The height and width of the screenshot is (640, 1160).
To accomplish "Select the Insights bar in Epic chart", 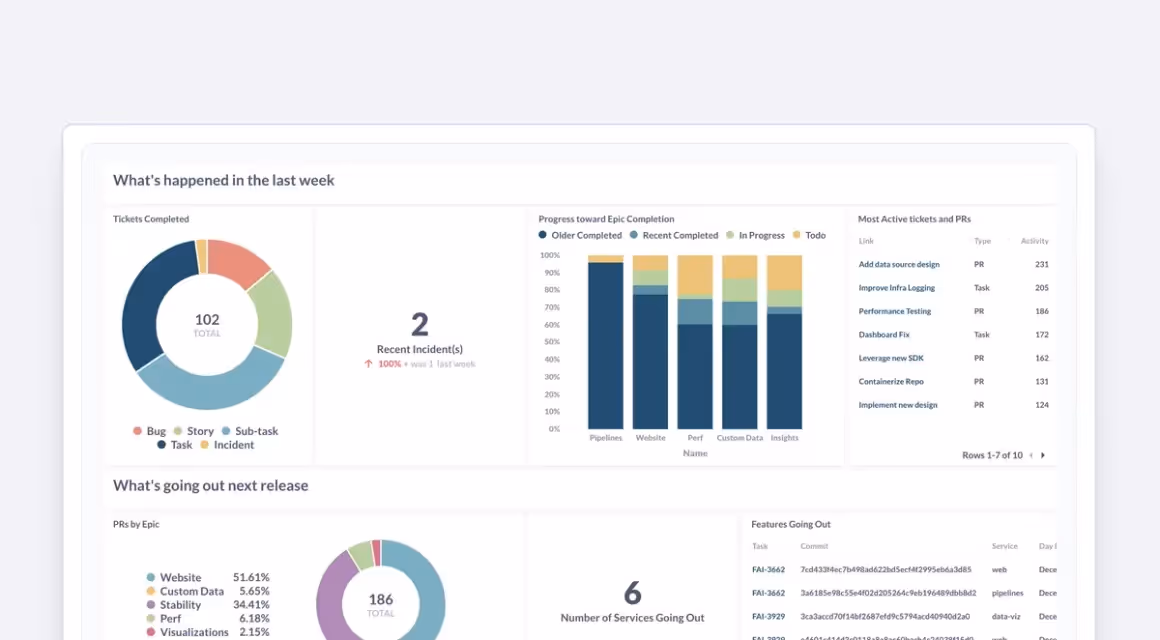I will point(784,342).
